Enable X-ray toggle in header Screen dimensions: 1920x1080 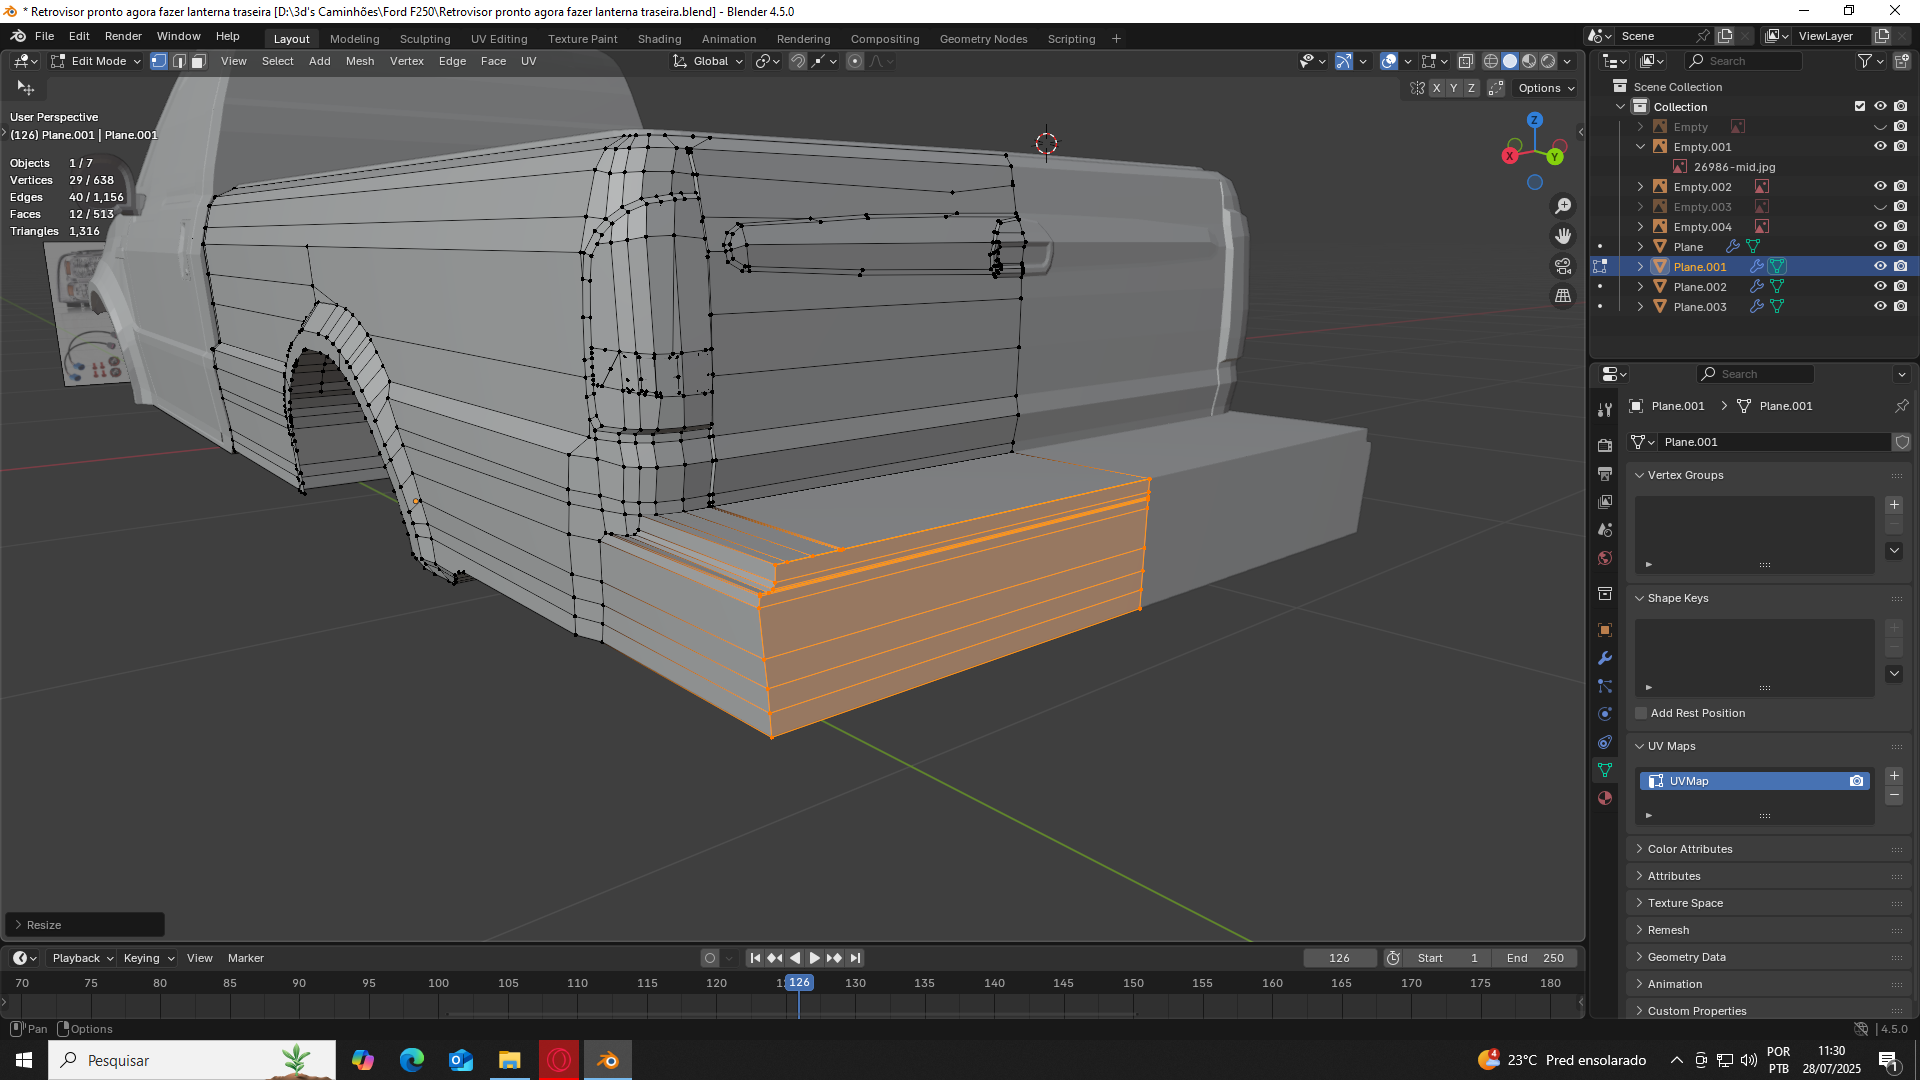pyautogui.click(x=1466, y=62)
